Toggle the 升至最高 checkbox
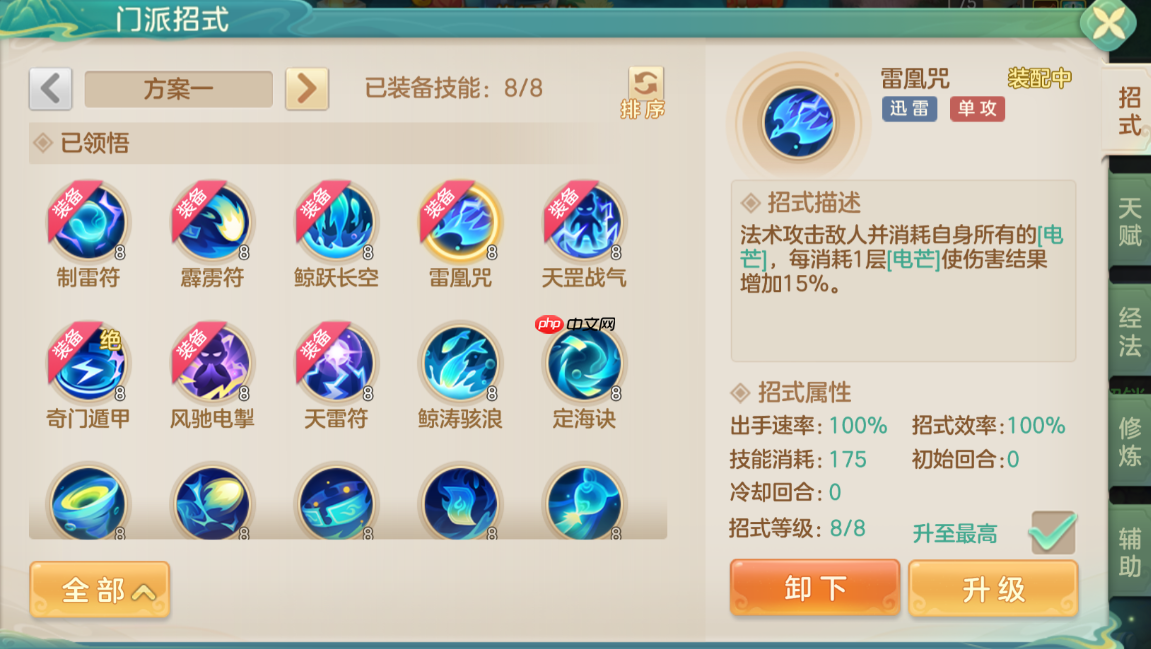This screenshot has height=649, width=1151. (1053, 532)
